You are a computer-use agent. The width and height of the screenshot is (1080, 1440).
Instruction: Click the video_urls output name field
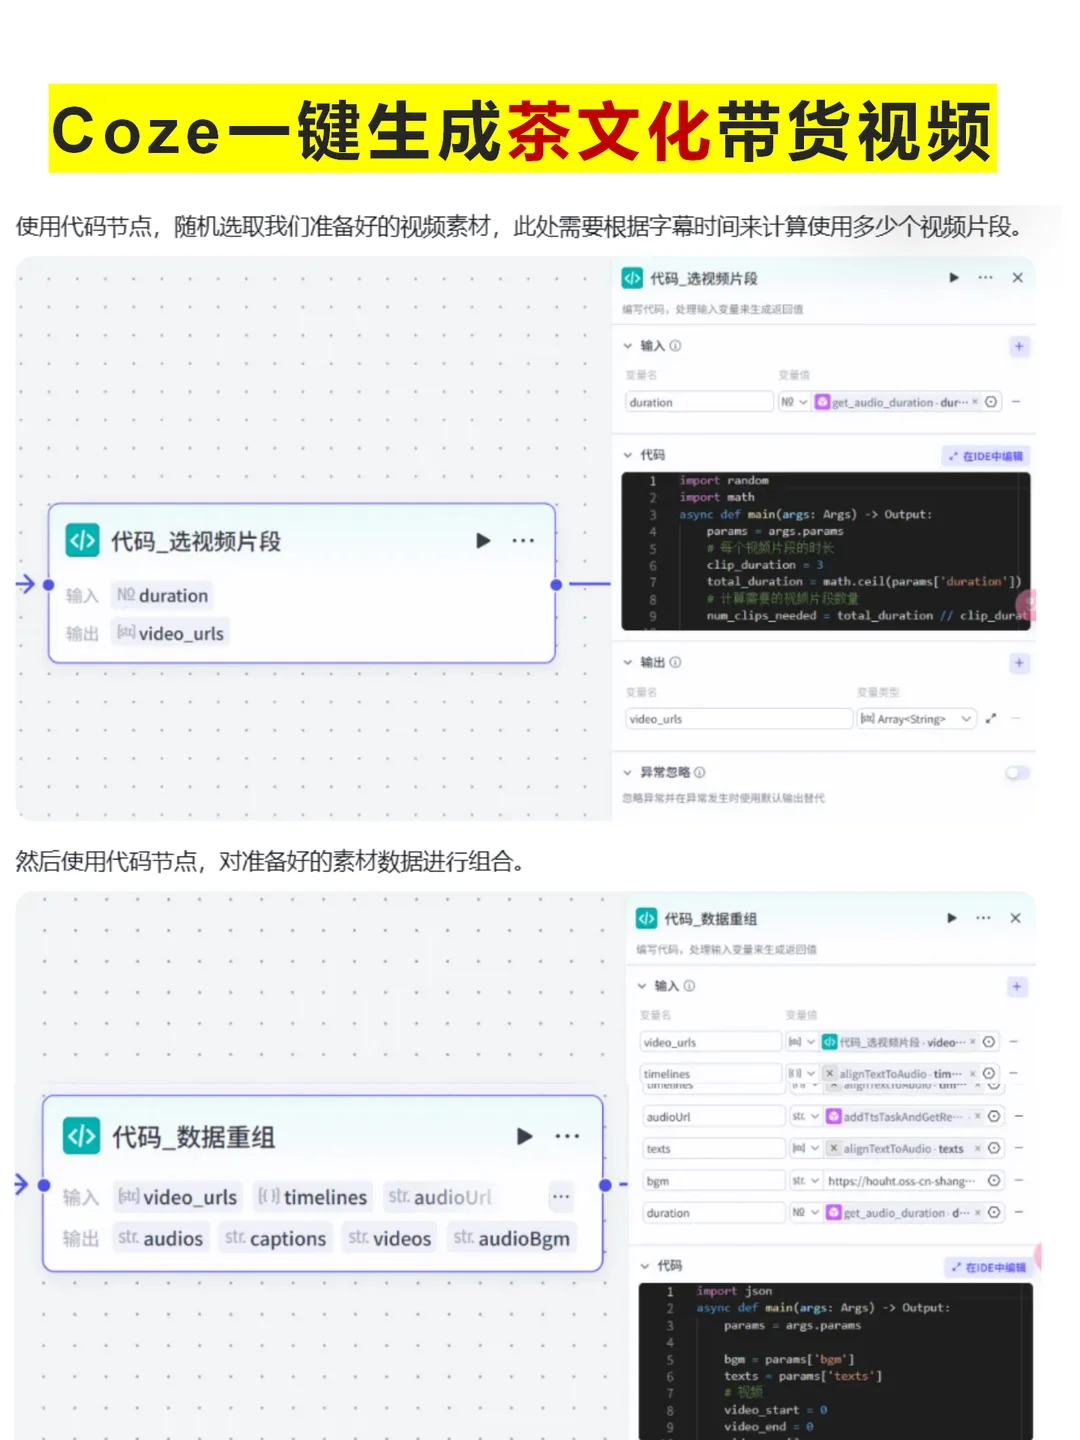[x=739, y=719]
